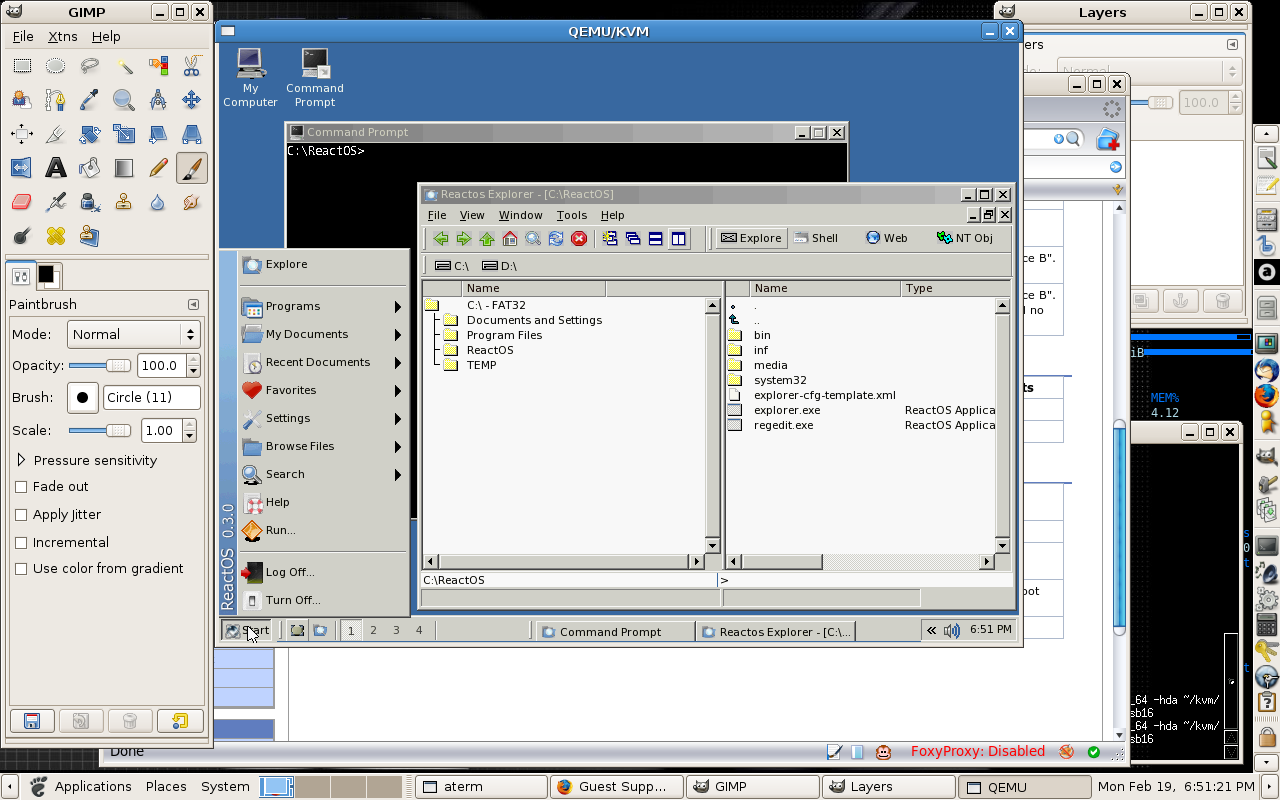Check Use color from gradient
The width and height of the screenshot is (1280, 800).
point(21,569)
